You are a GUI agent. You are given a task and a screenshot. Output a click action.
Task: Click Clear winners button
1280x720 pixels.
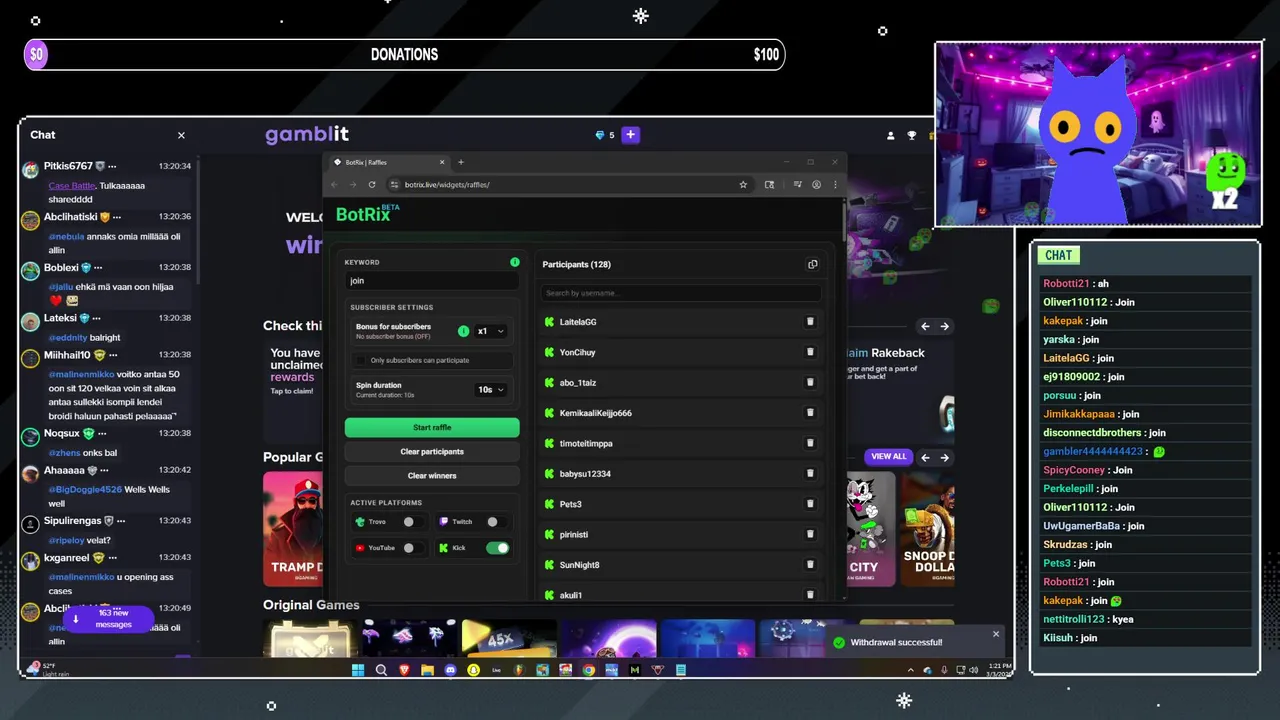432,475
